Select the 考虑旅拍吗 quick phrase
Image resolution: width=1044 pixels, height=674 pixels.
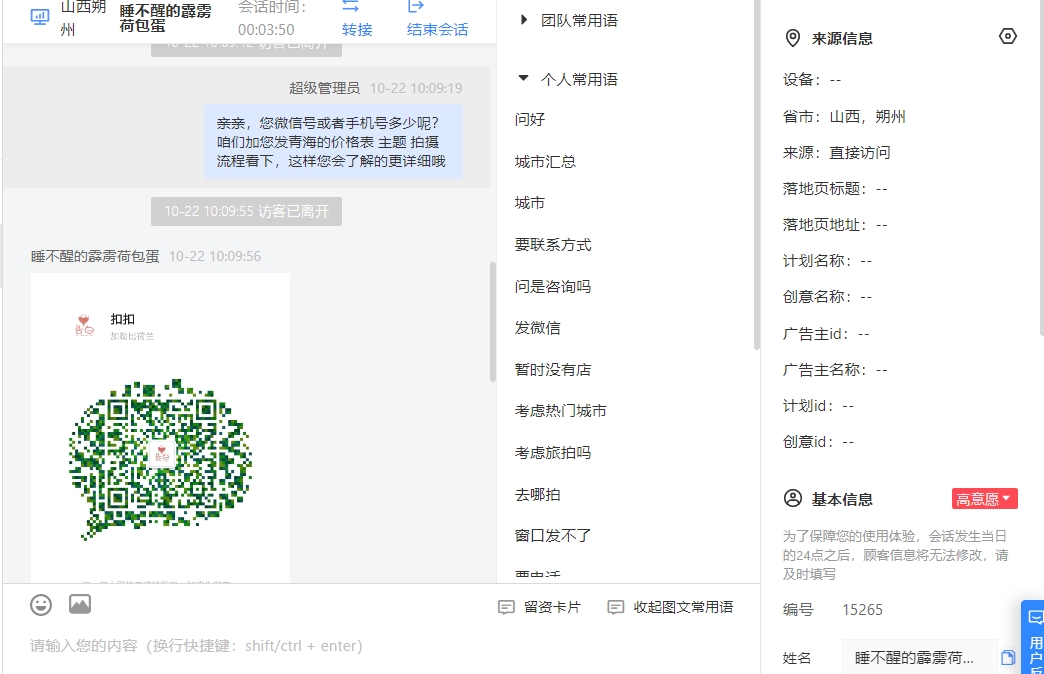[x=553, y=453]
